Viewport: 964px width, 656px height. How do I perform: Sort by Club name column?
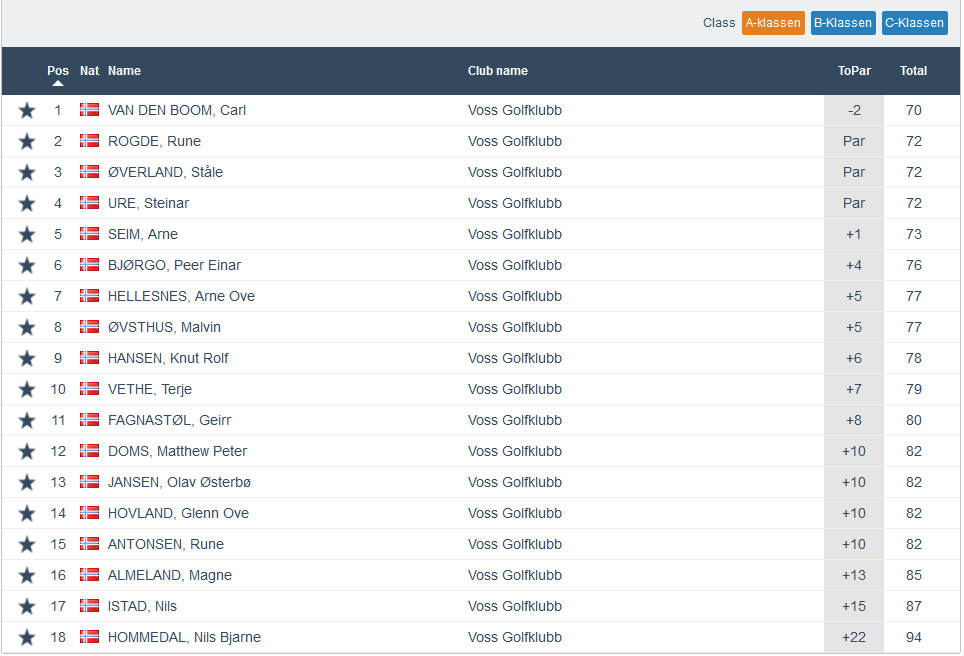497,71
